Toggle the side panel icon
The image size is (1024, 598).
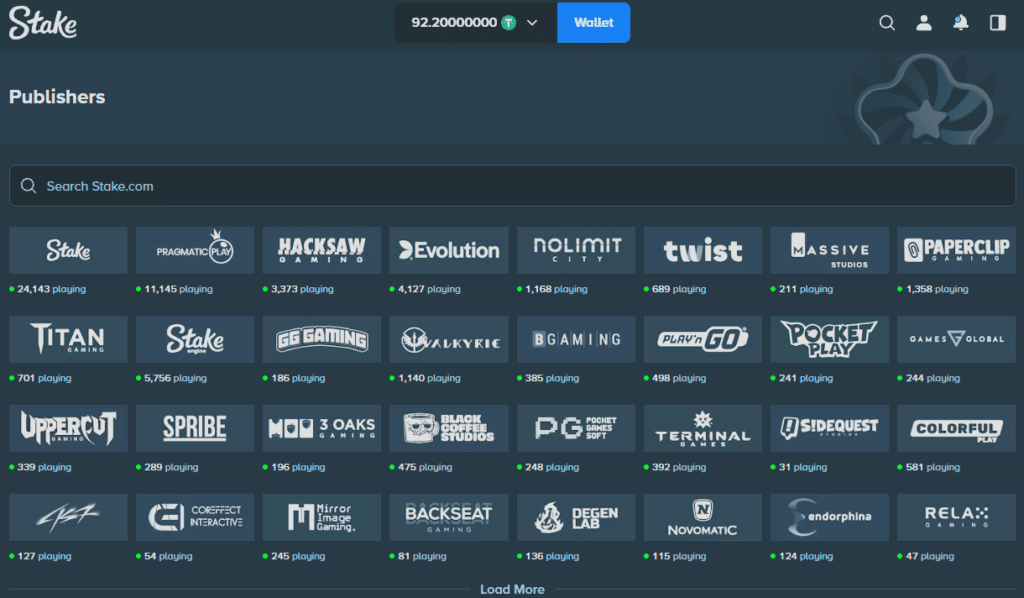(x=997, y=23)
